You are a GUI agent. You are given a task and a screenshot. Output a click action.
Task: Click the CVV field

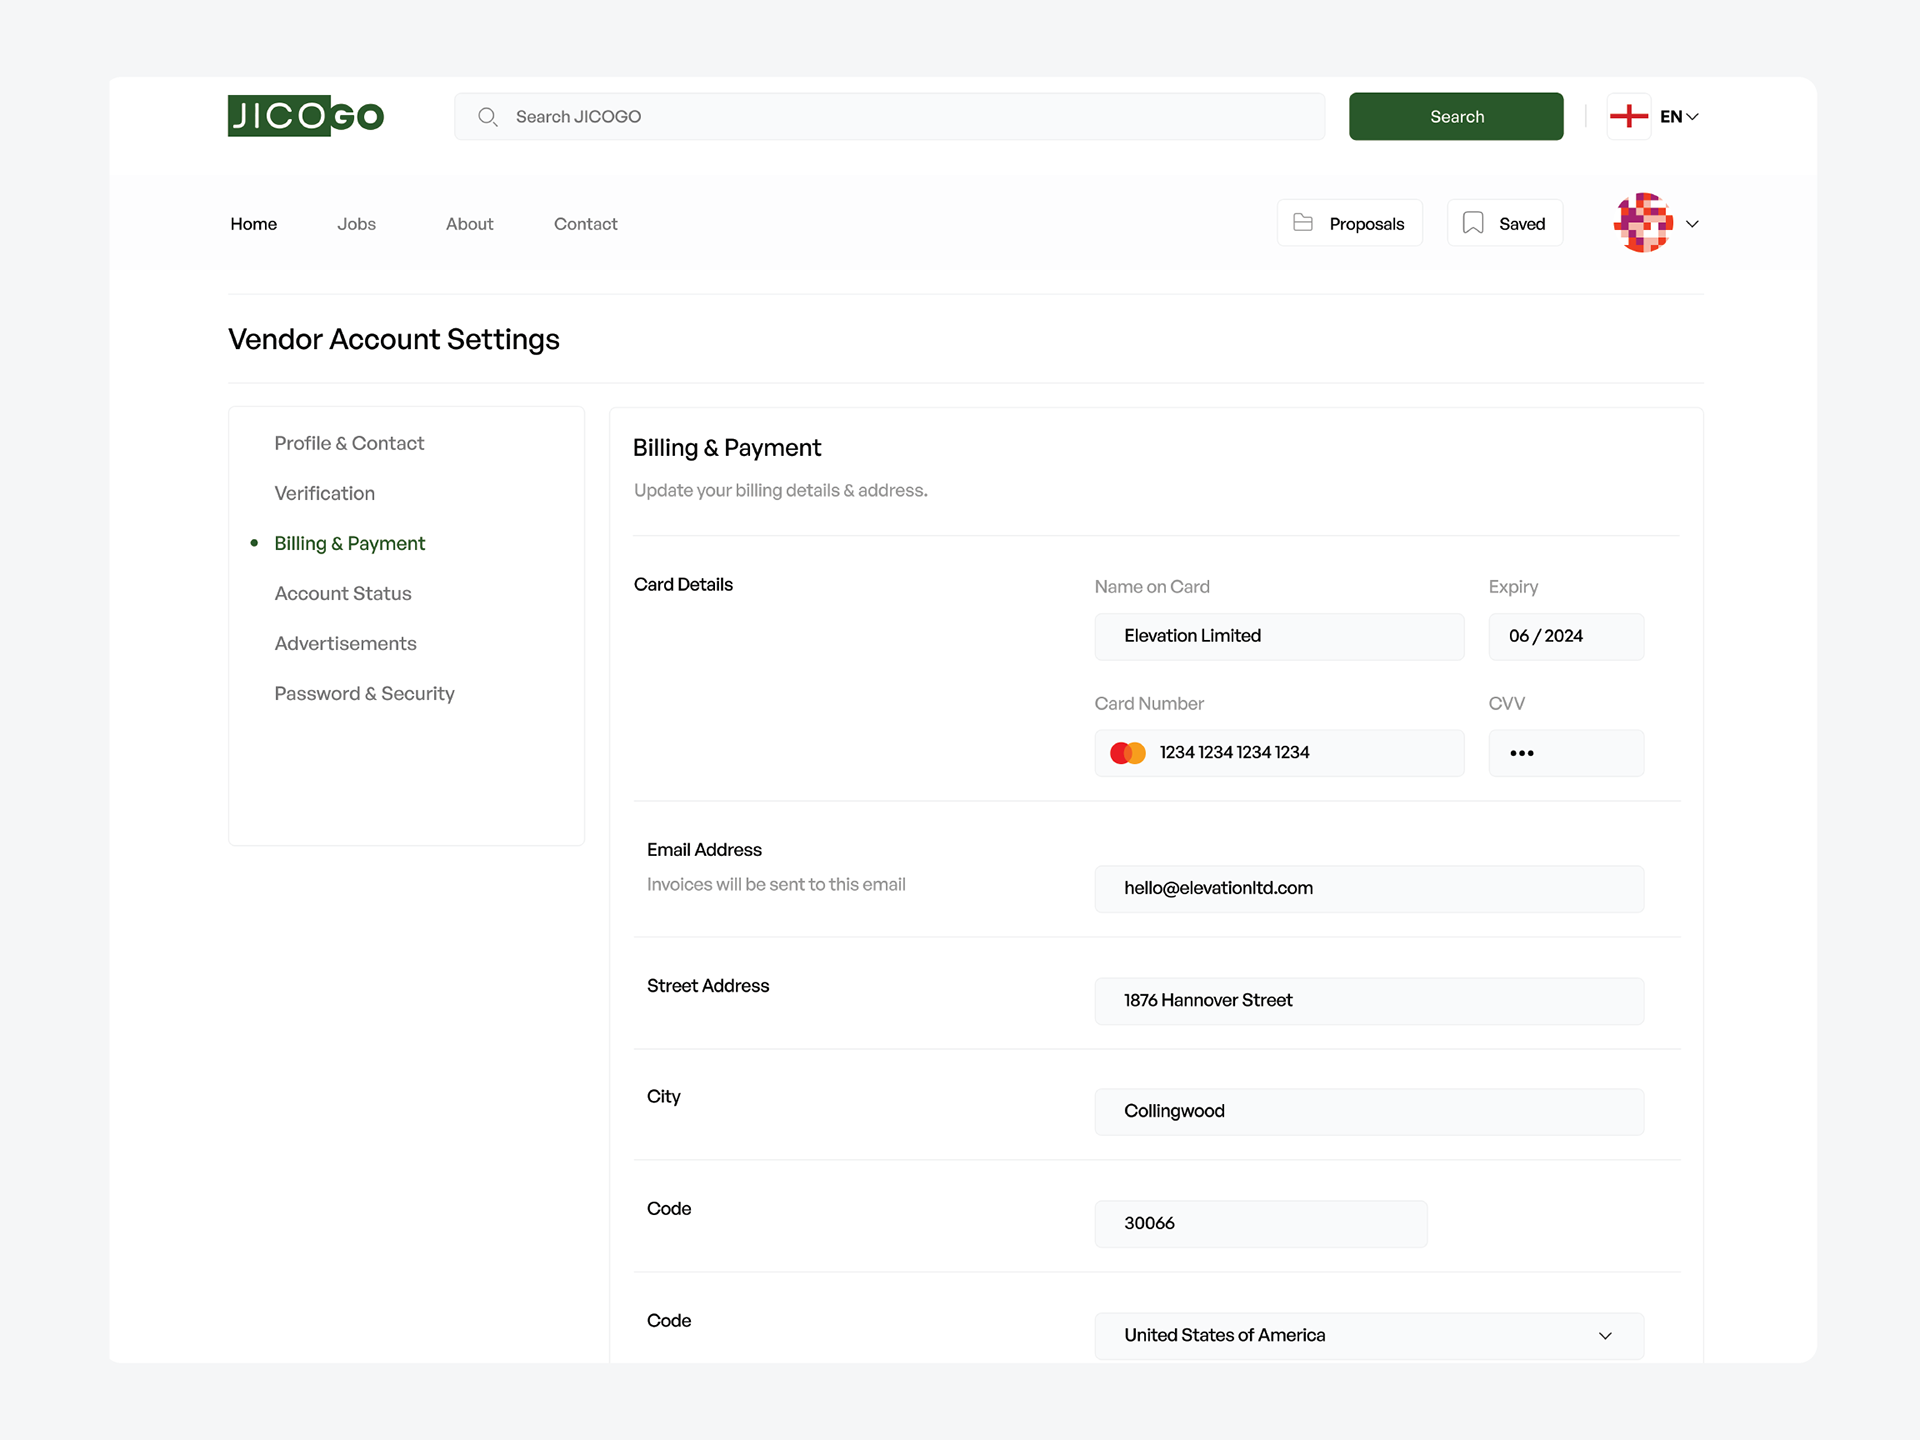(1566, 753)
